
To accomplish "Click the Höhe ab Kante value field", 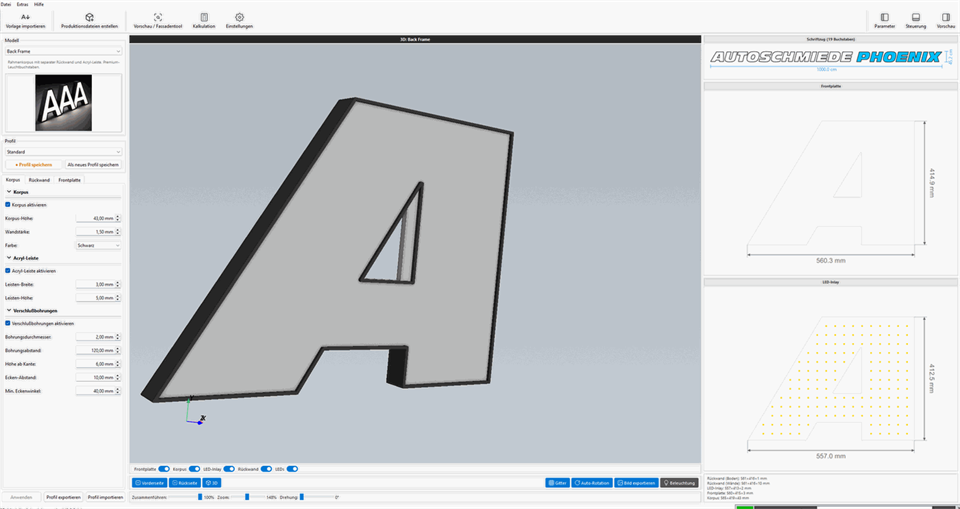I will (x=96, y=364).
